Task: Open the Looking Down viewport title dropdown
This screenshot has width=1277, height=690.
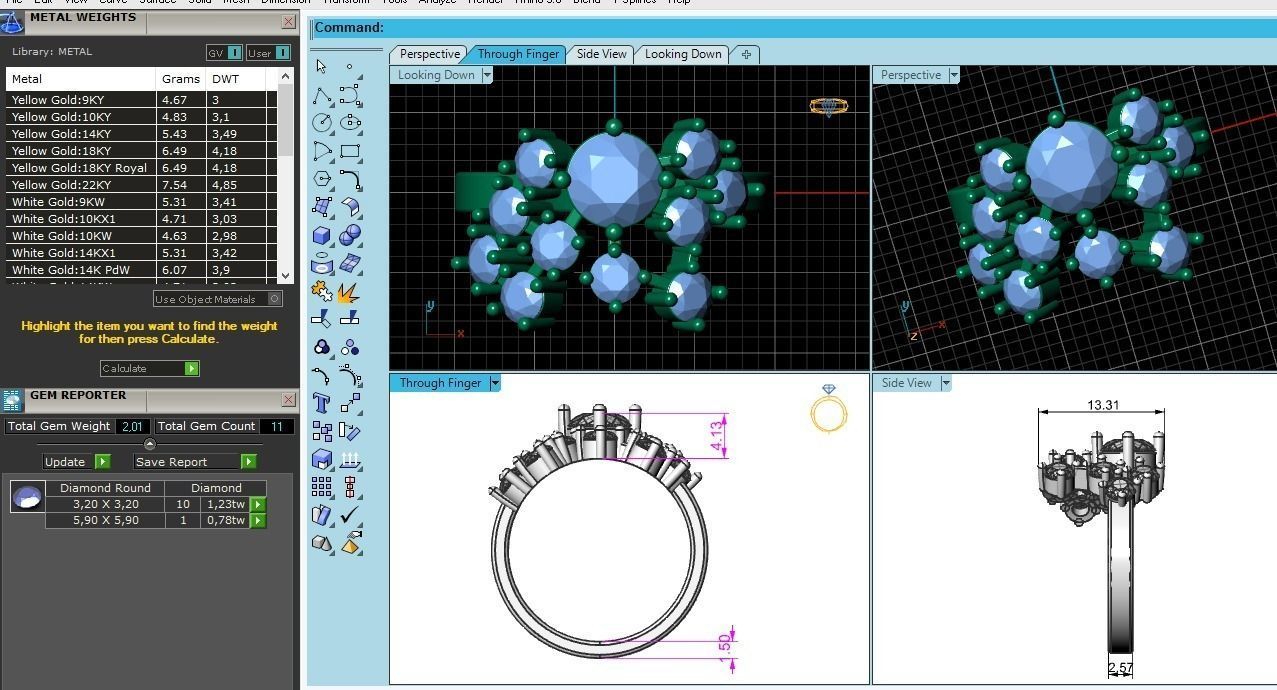Action: [x=487, y=75]
